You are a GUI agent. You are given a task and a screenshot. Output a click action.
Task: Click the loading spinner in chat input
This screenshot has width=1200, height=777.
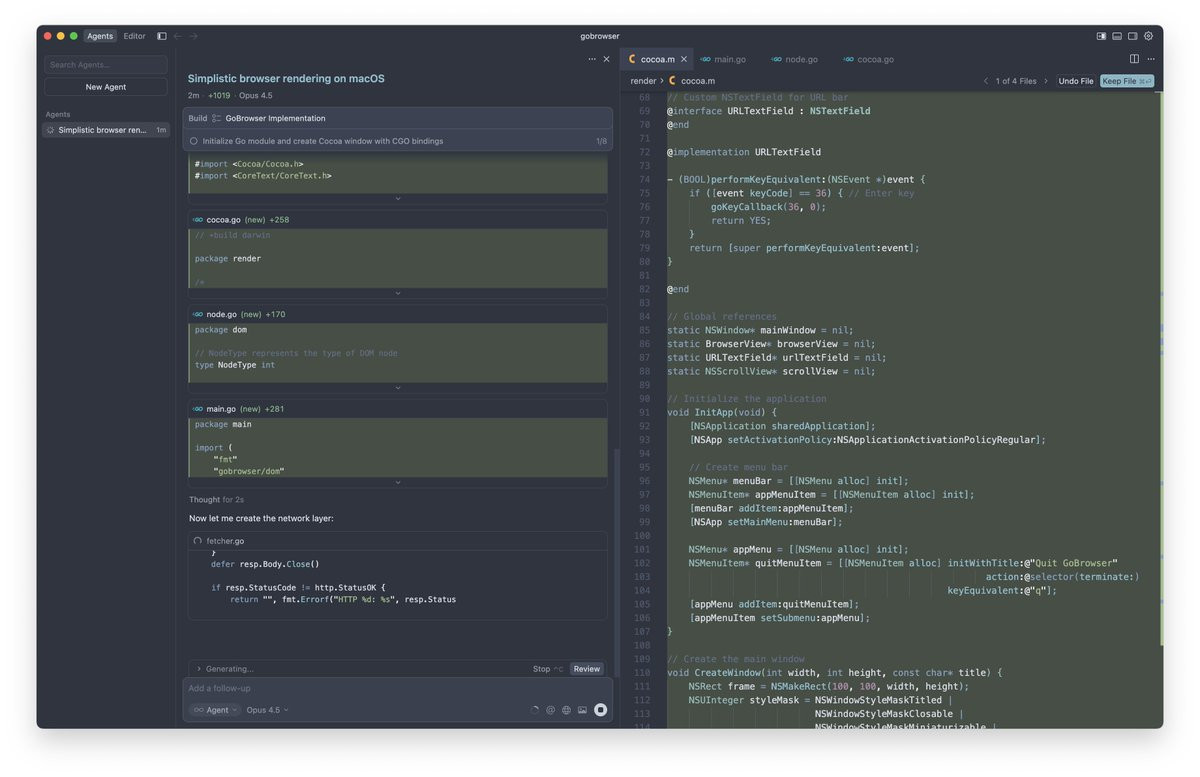point(534,710)
